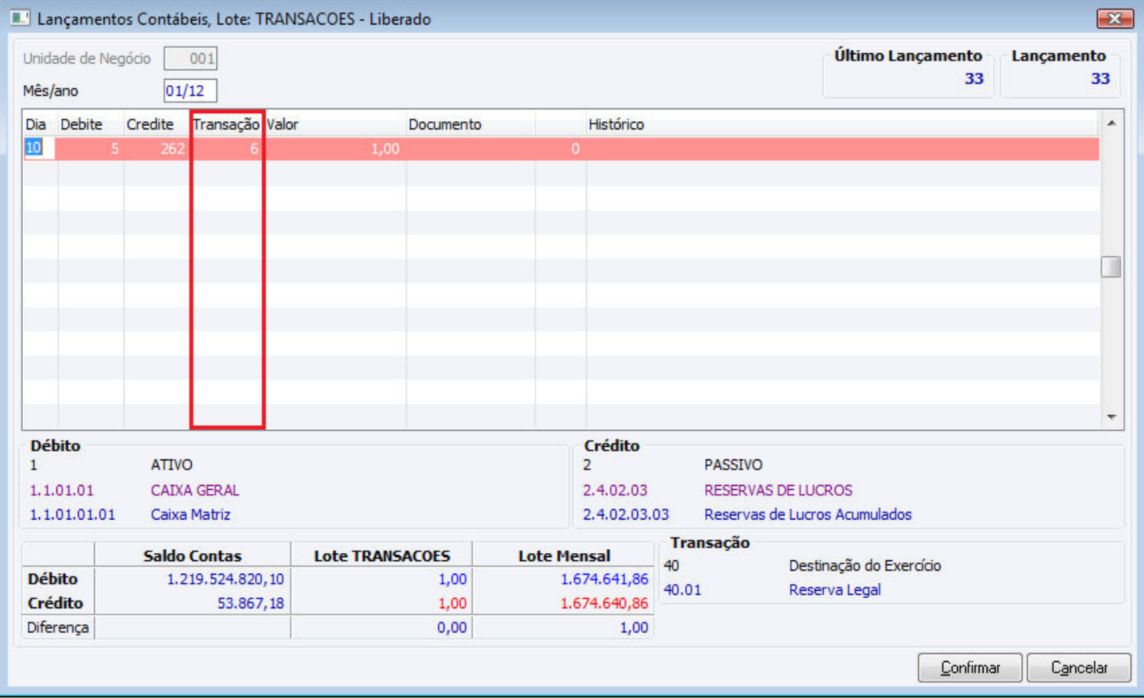Image resolution: width=1144 pixels, height=698 pixels.
Task: Select the Credite cell with value 262
Action: point(156,149)
